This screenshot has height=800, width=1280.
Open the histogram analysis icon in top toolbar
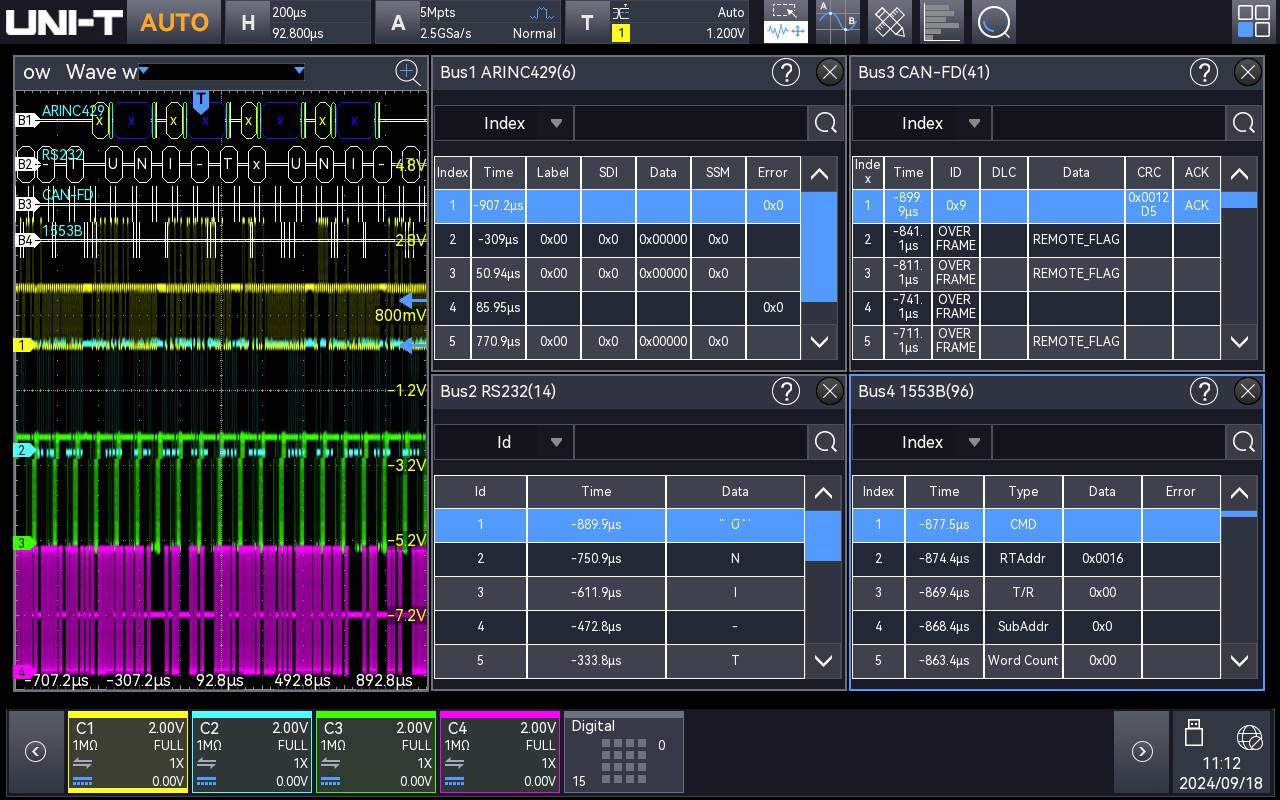tap(941, 22)
